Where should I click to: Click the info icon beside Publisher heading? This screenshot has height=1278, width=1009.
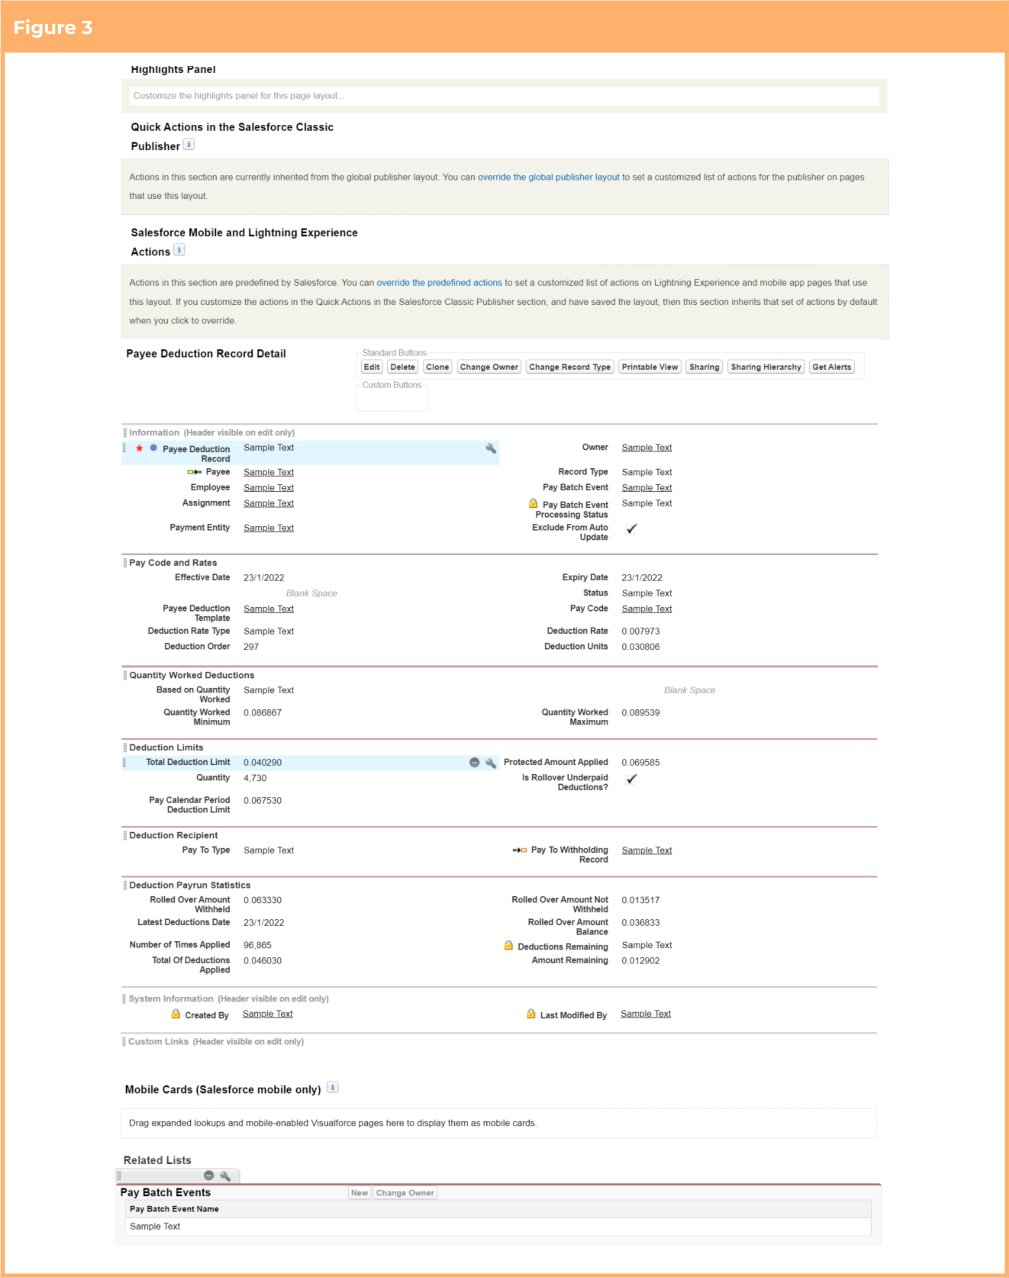(x=189, y=145)
